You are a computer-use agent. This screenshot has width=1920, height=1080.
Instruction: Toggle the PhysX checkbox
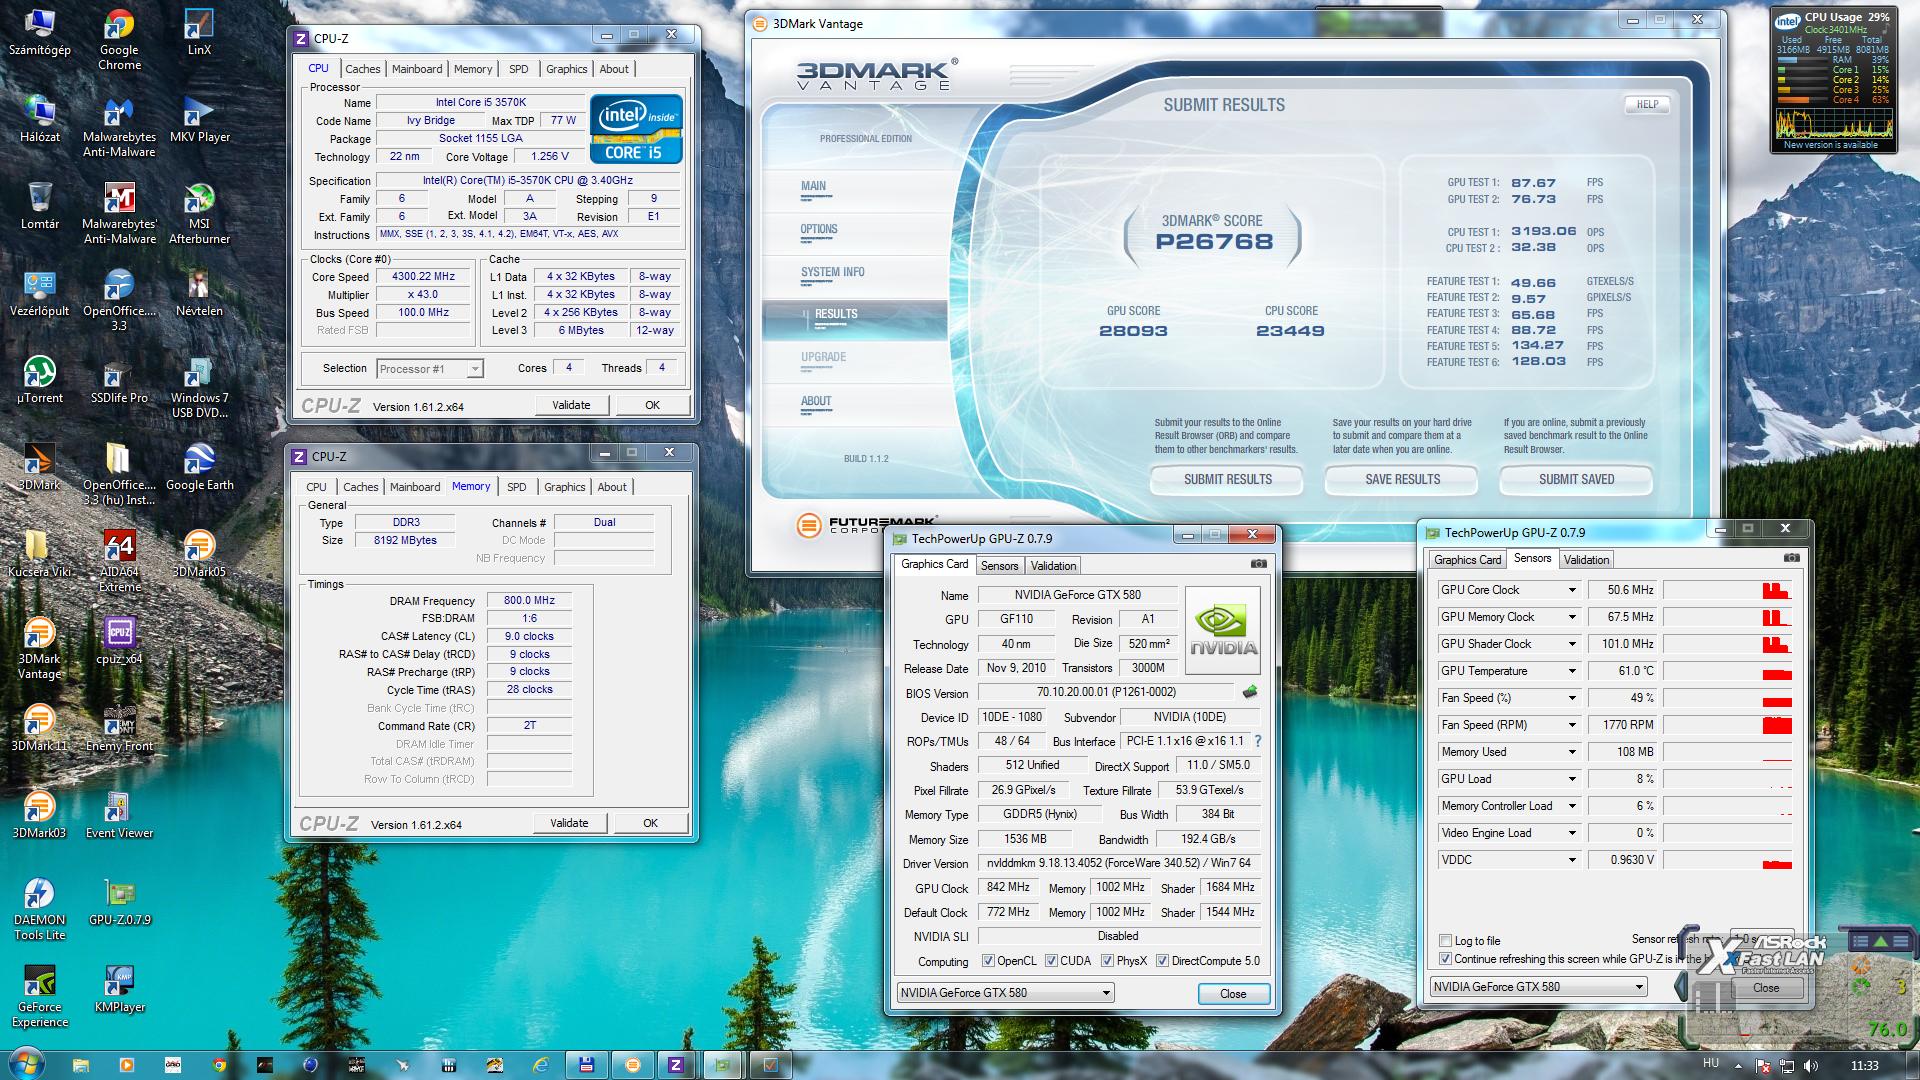point(1107,961)
